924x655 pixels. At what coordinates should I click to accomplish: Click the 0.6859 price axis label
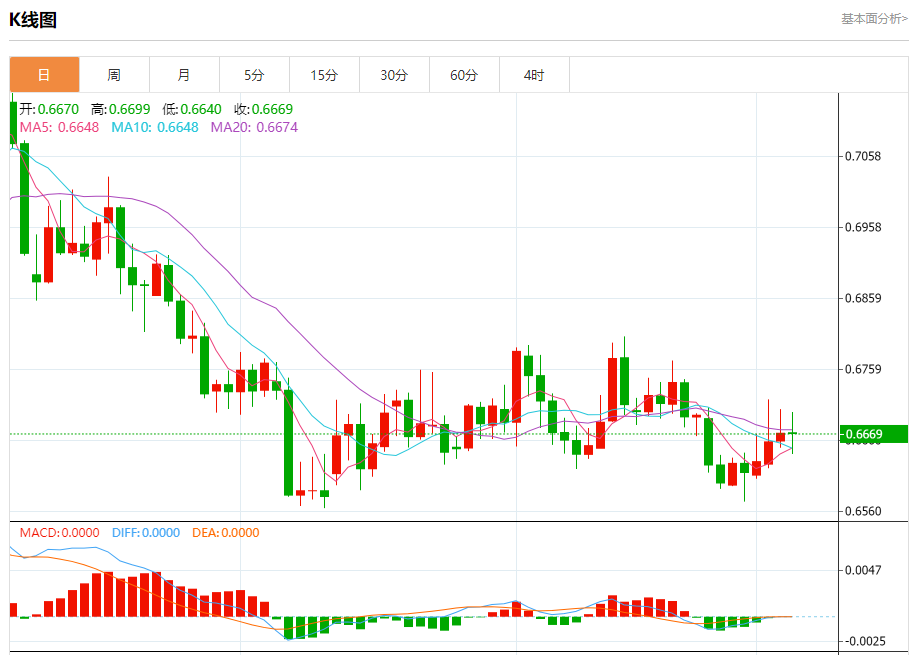pos(863,298)
